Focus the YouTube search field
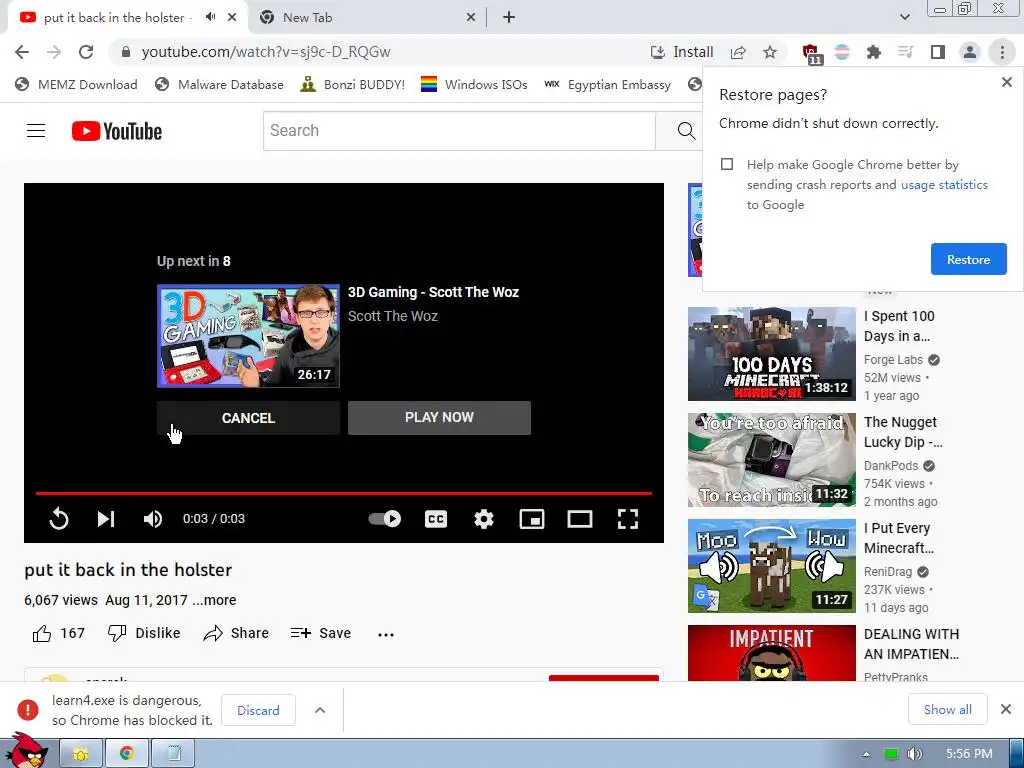 point(459,131)
